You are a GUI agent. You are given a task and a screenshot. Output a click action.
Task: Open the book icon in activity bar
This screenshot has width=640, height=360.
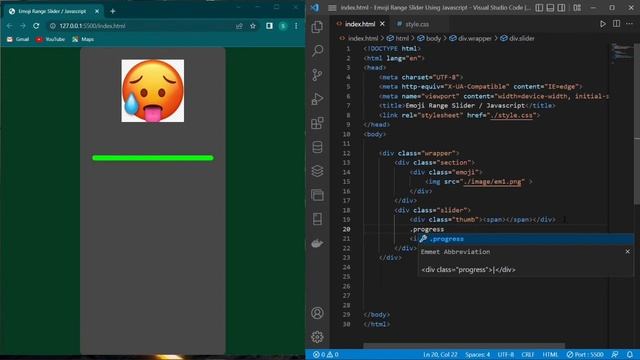coord(318,219)
